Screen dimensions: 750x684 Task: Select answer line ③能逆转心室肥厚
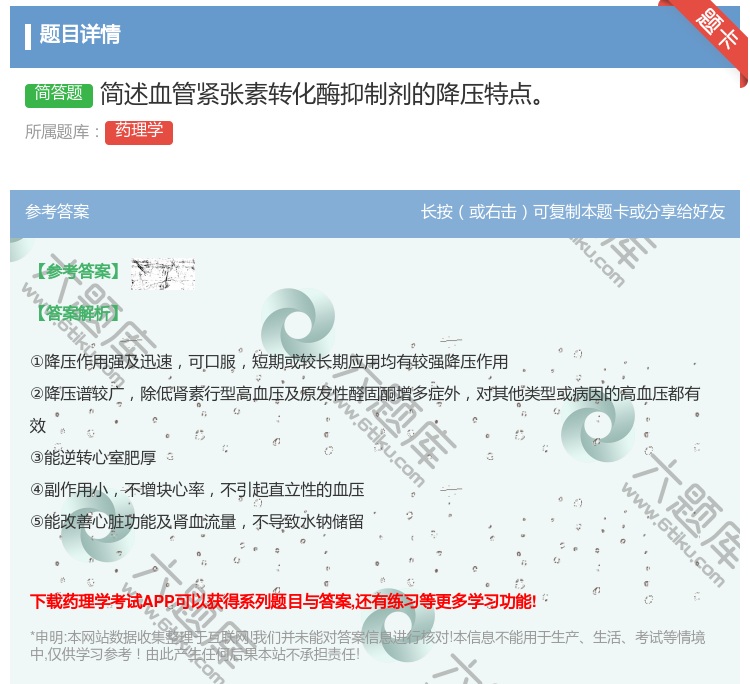pyautogui.click(x=93, y=458)
